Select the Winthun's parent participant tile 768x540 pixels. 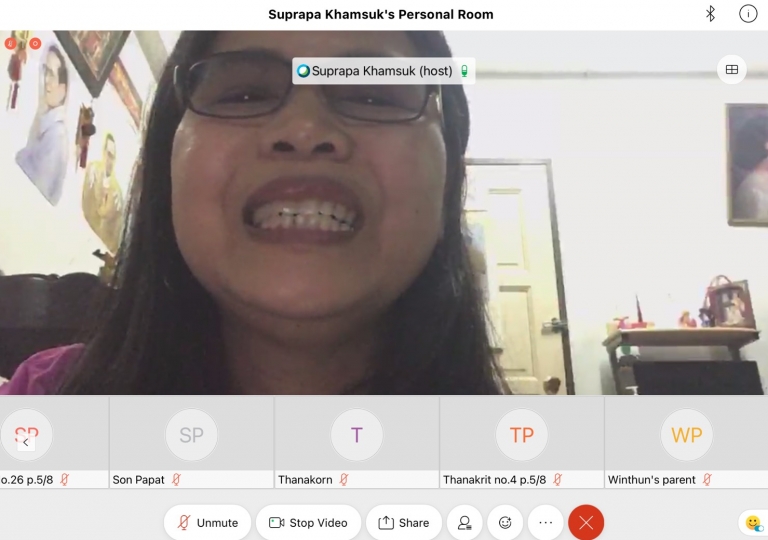[x=687, y=442]
